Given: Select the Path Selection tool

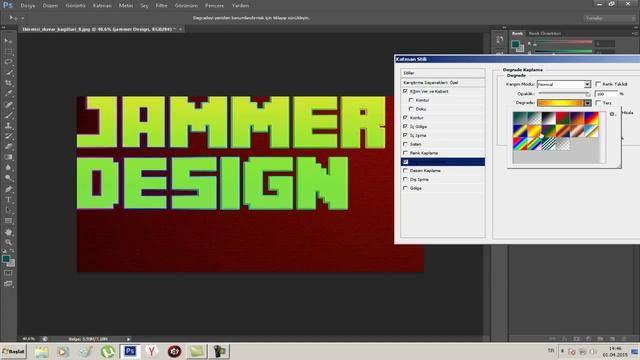Looking at the screenshot, I should (8, 210).
